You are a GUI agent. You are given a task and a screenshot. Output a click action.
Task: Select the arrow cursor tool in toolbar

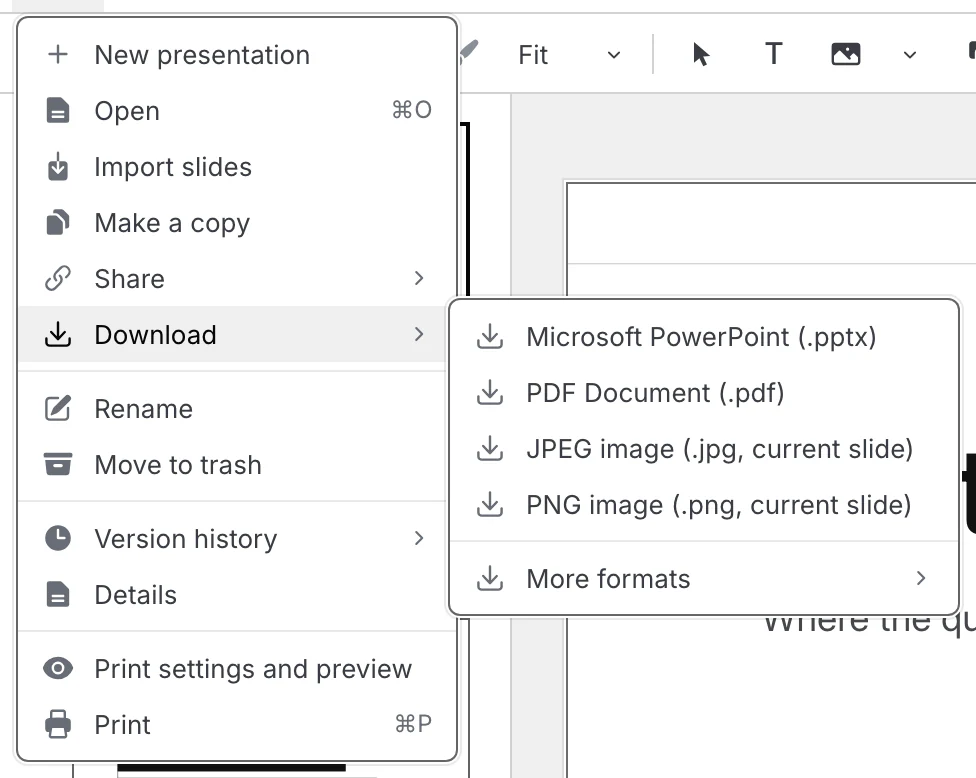click(701, 55)
